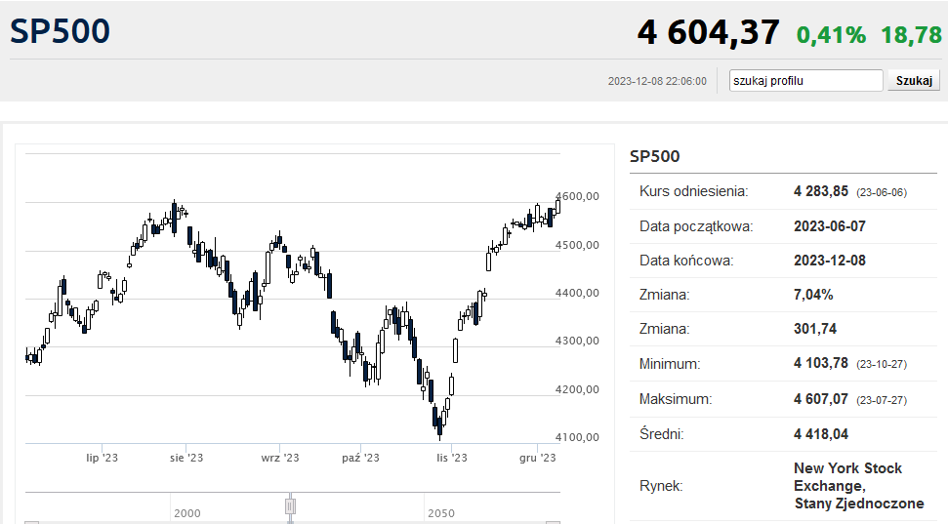The height and width of the screenshot is (524, 948).
Task: Click the 'sie '23' axis label
Action: click(186, 458)
